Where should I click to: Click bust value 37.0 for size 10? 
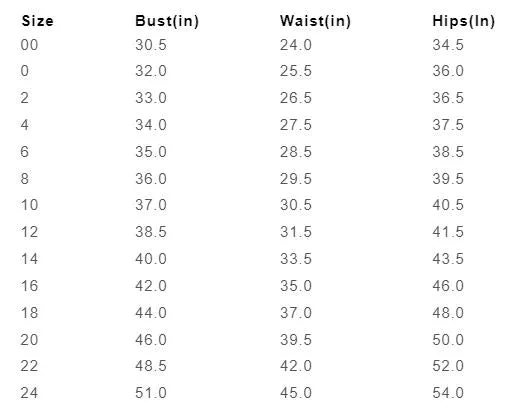click(x=151, y=205)
